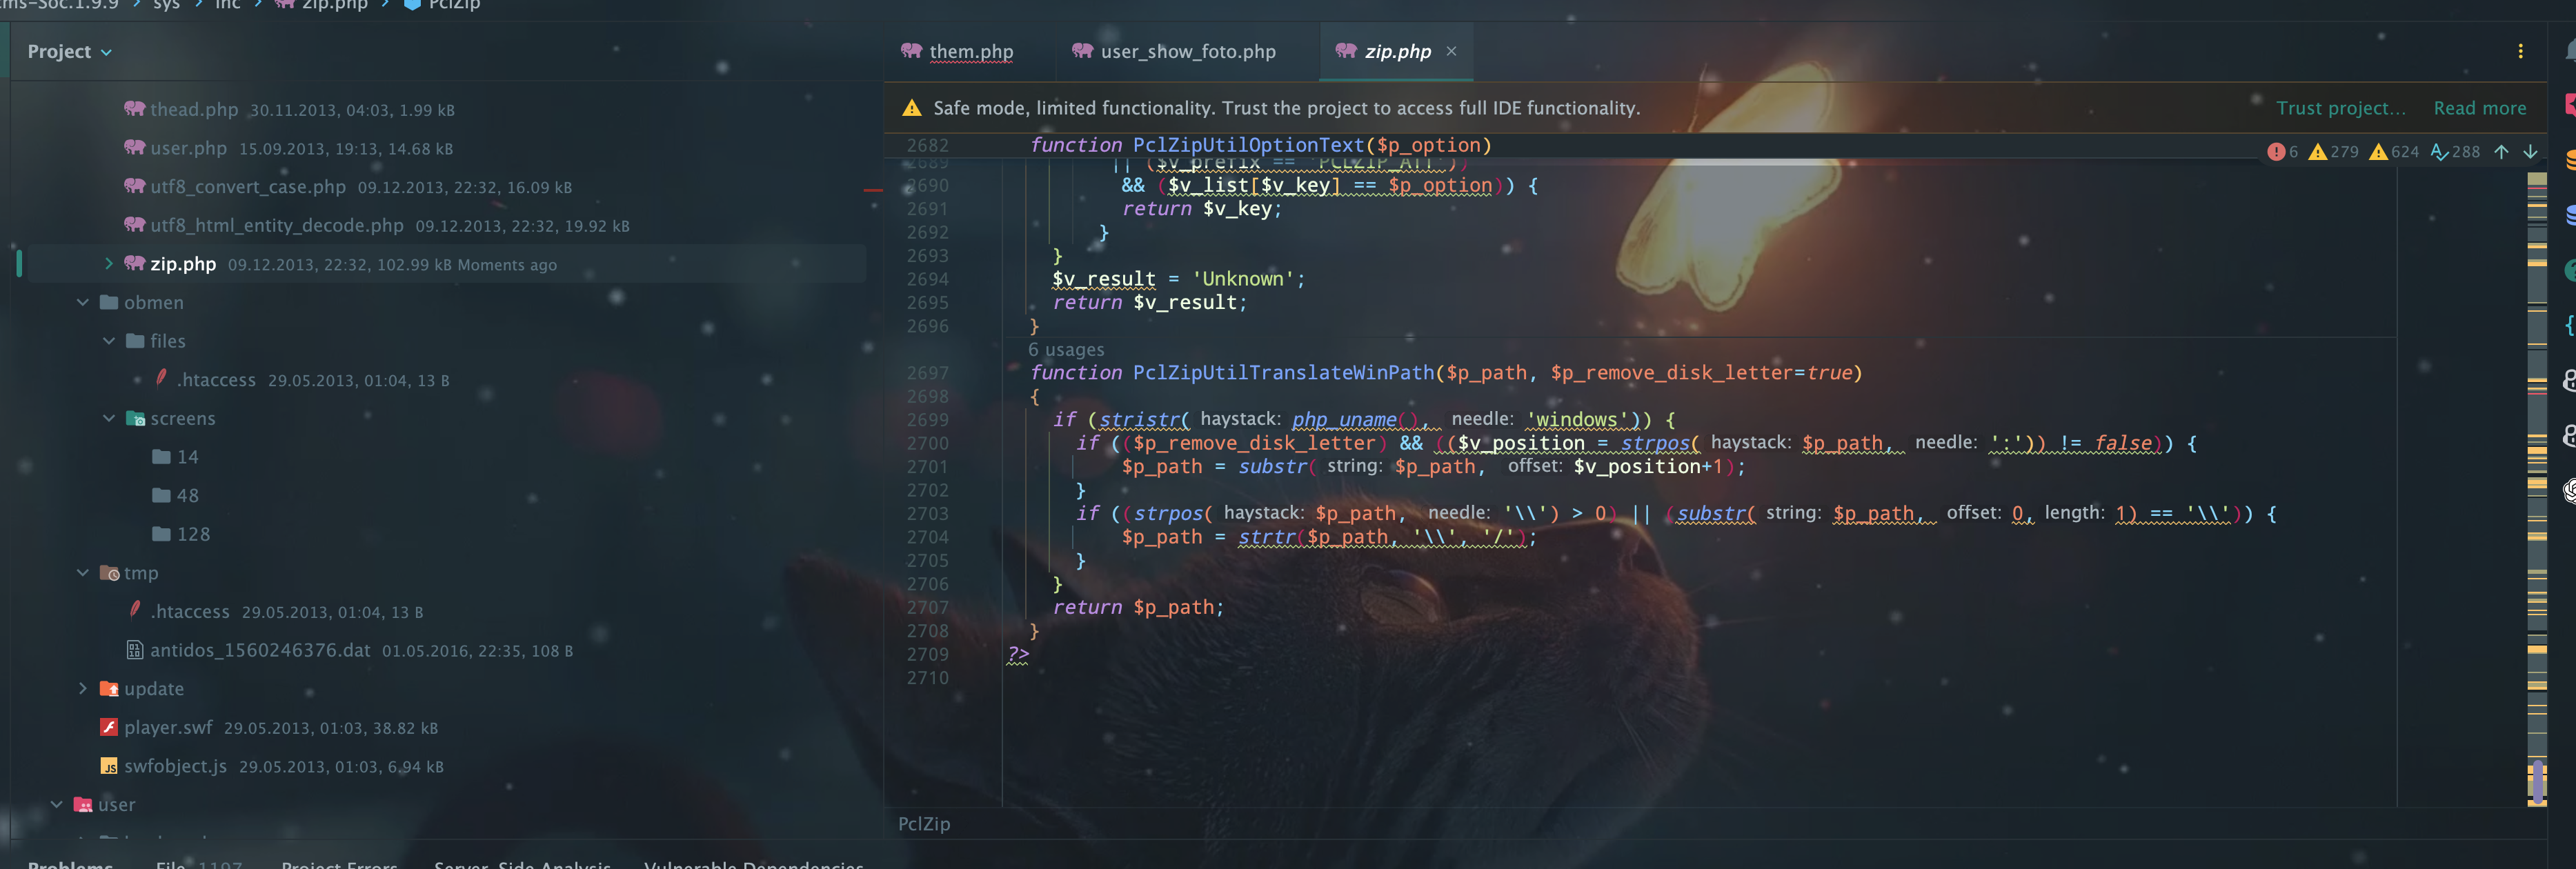Expand the zip.php file node

[109, 264]
